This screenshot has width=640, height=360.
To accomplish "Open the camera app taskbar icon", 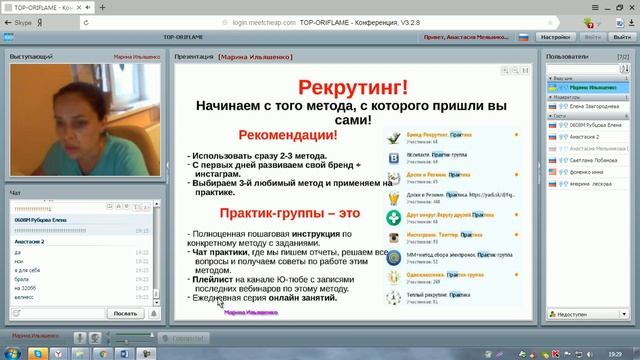I will (x=146, y=354).
